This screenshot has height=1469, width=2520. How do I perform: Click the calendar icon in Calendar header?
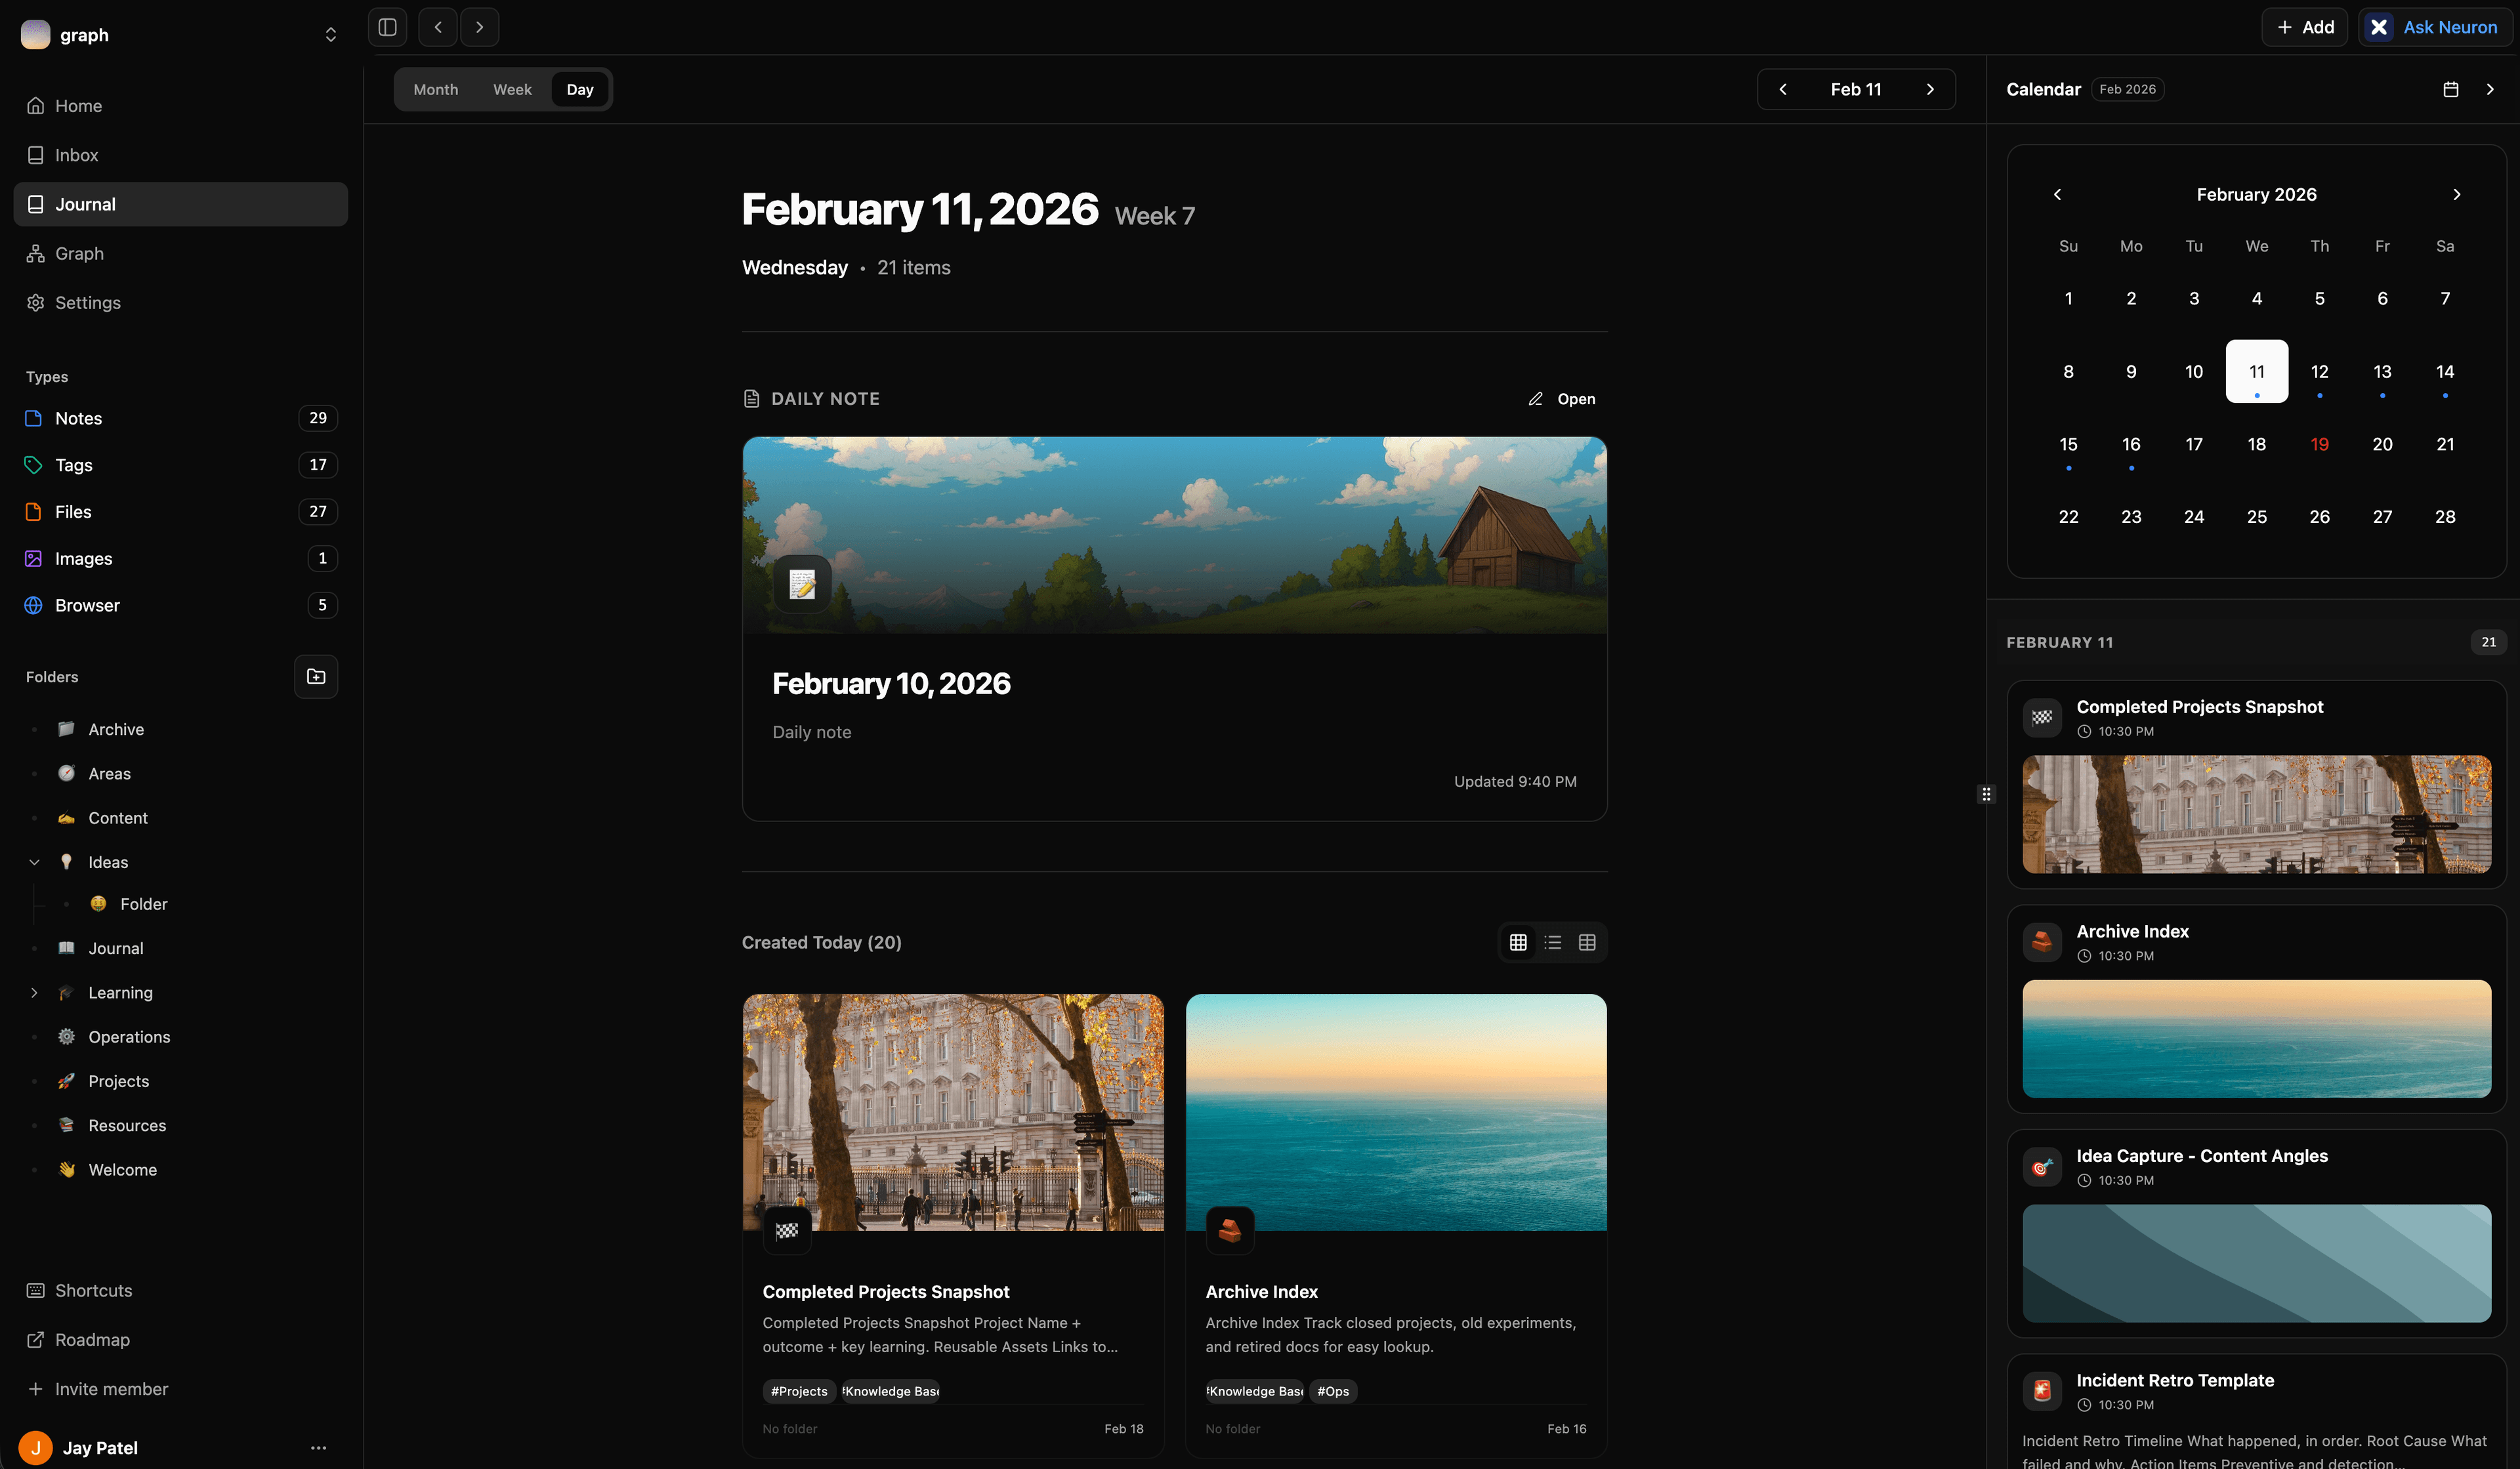pos(2450,89)
